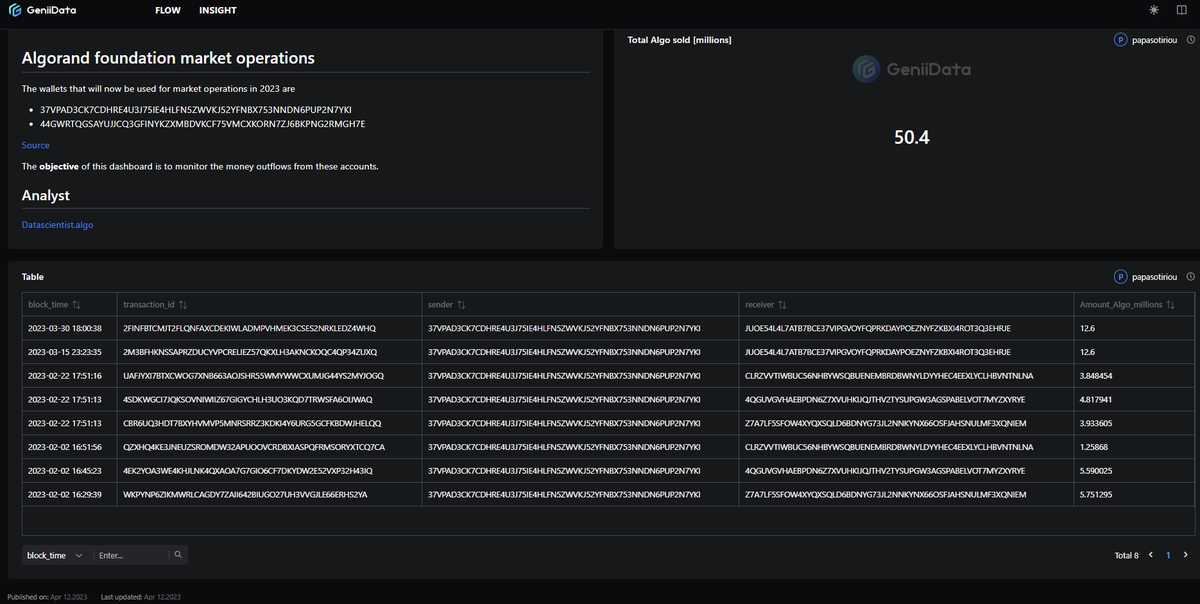Click receiver 4QGUVGVHAEBPDN in the 16:45:23 row
1200x604 pixels.
coord(885,470)
